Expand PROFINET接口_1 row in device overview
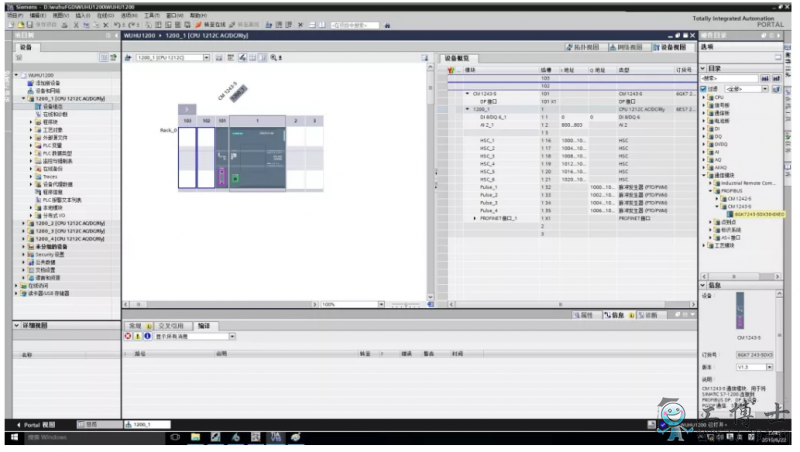Image resolution: width=800 pixels, height=452 pixels. point(475,218)
